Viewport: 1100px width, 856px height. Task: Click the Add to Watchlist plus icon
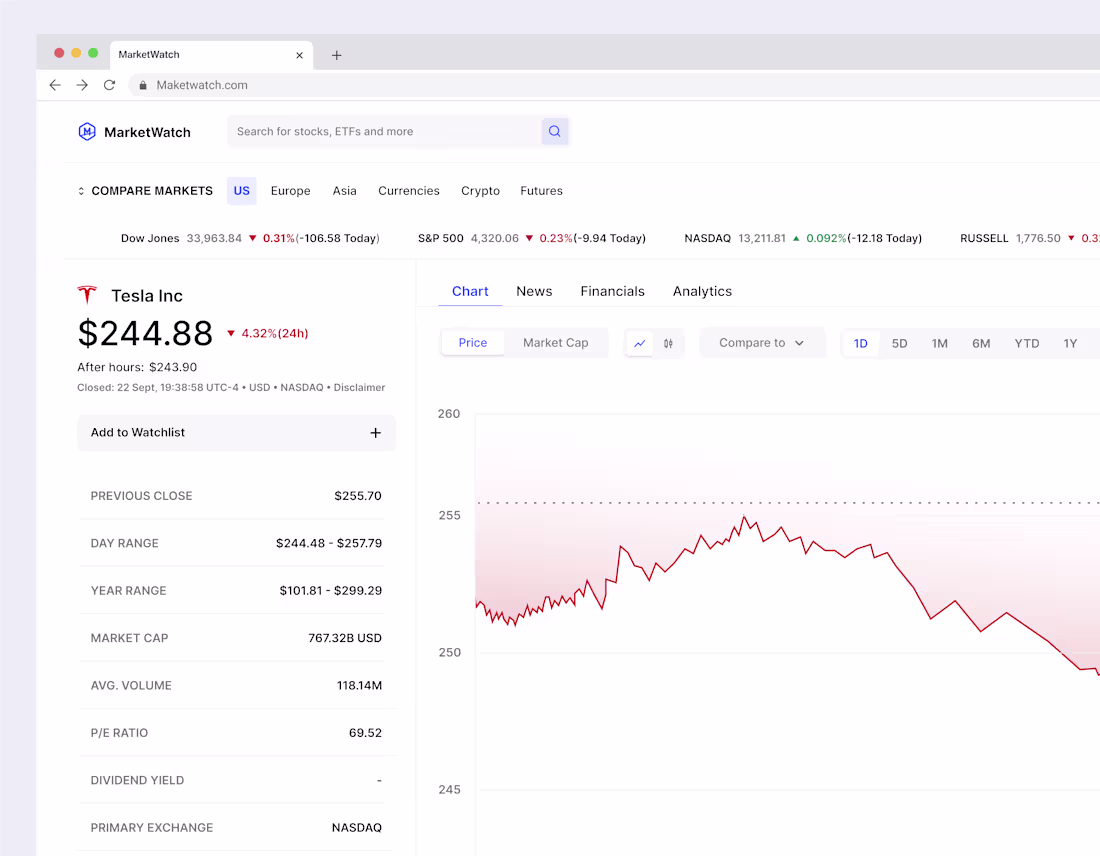coord(375,432)
